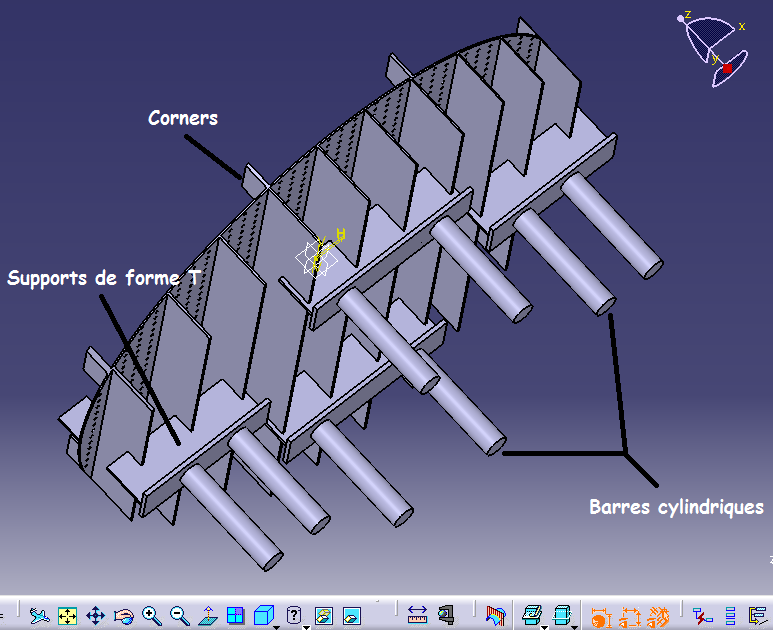Expand the View Mode dropdown arrow
The image size is (773, 630).
306,627
